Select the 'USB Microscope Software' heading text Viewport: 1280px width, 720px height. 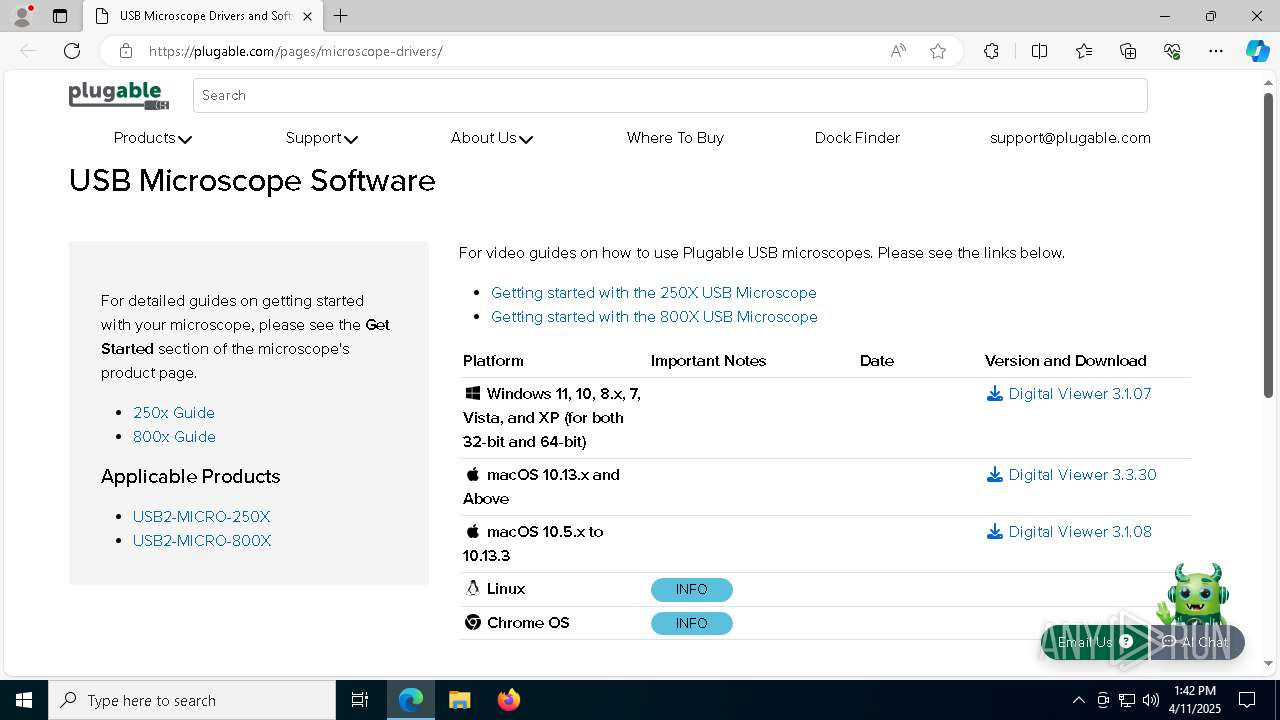252,181
